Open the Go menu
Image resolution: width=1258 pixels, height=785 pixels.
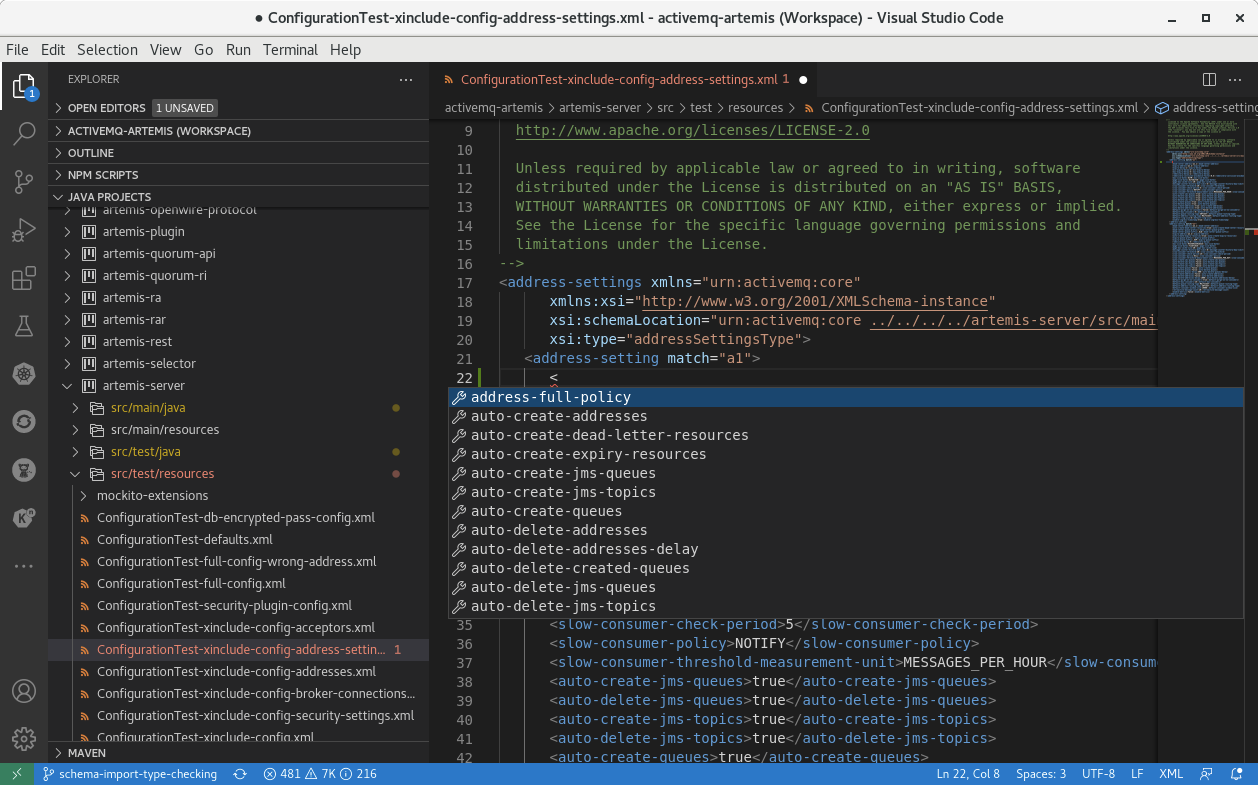204,50
